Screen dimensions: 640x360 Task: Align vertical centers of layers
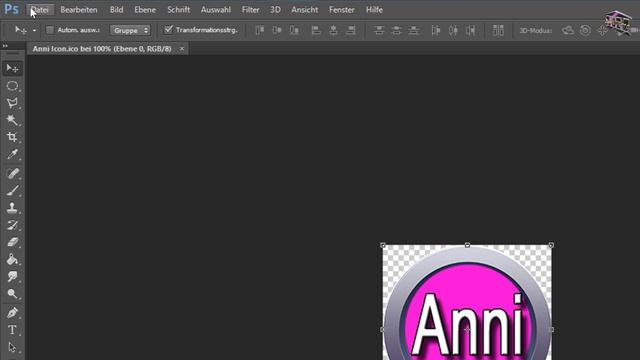point(277,30)
